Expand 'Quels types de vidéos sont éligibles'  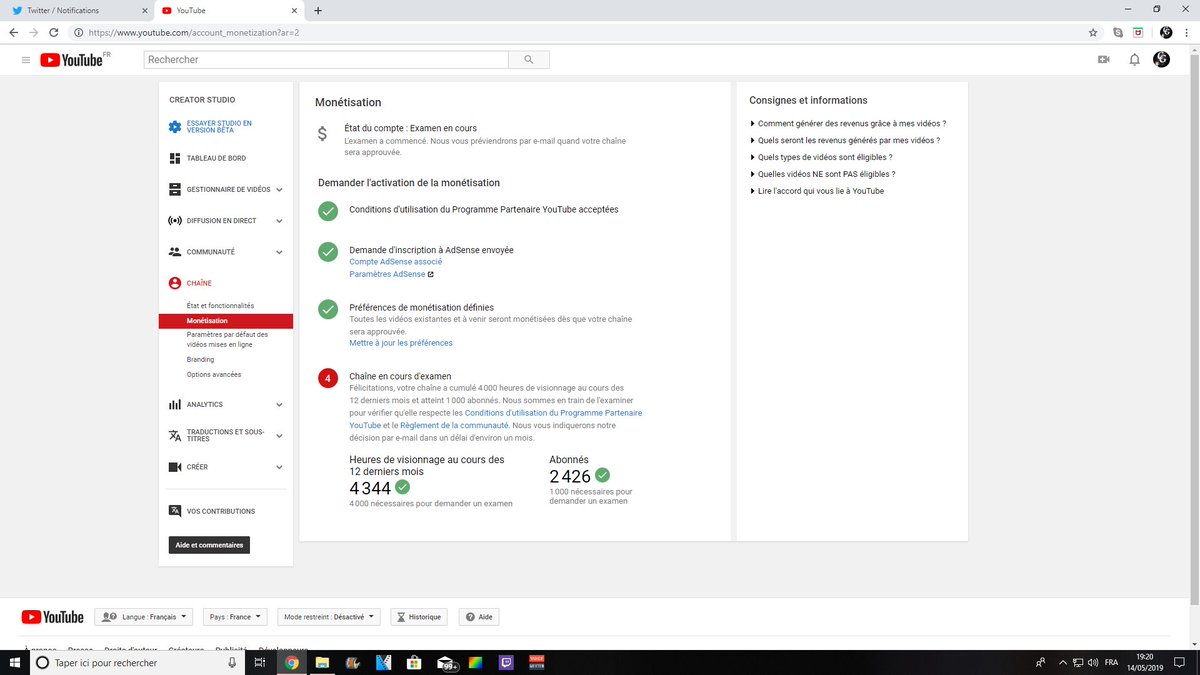pos(821,157)
